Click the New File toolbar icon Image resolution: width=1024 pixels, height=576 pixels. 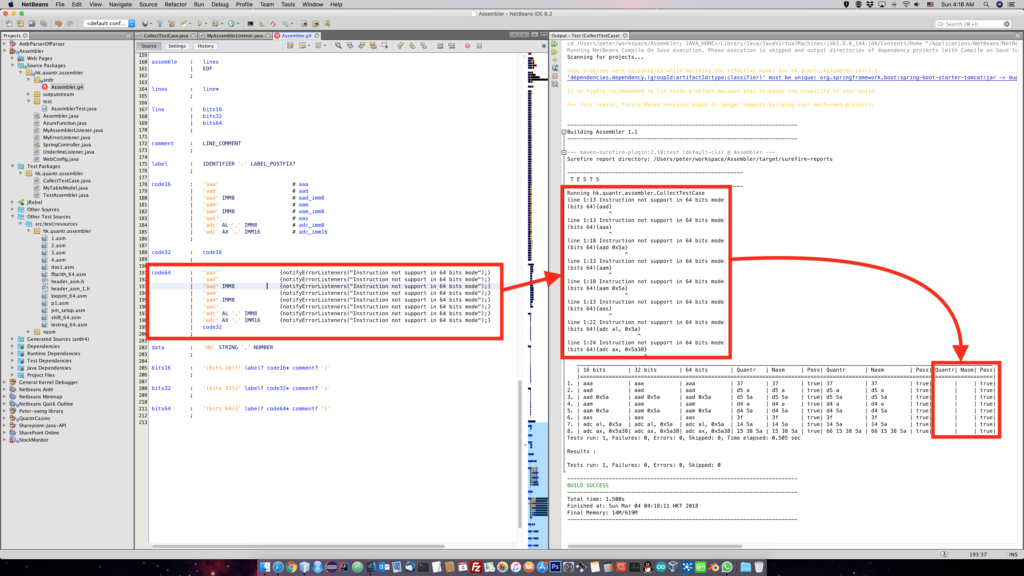tap(8, 24)
